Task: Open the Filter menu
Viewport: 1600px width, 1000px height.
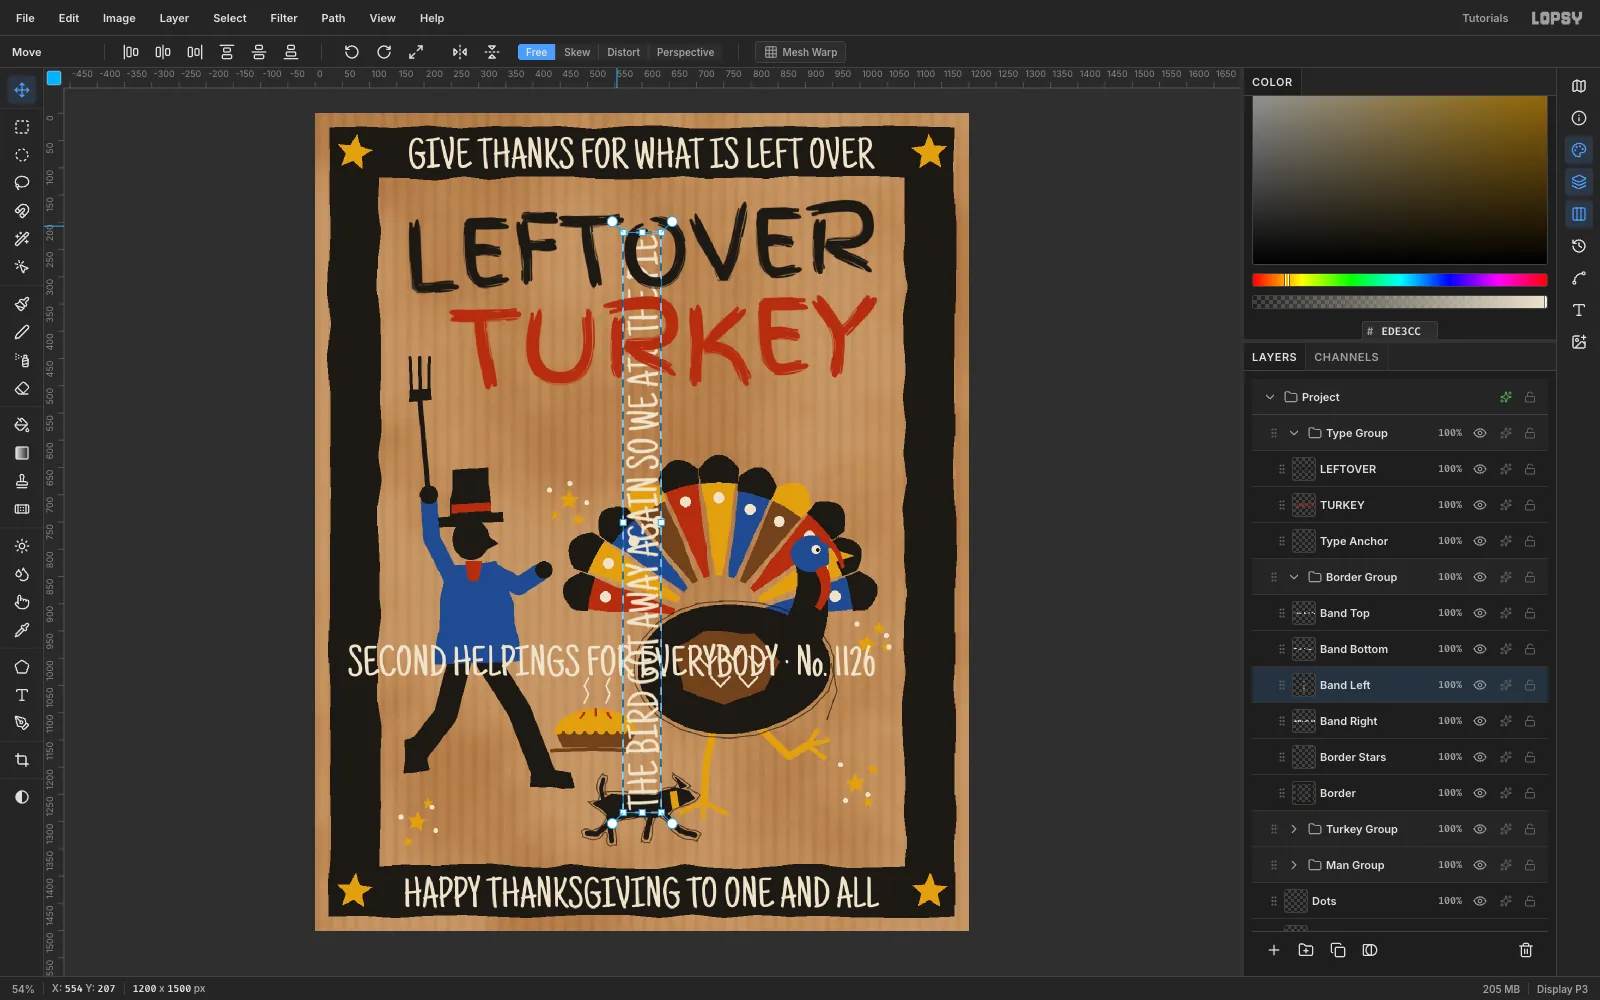Action: click(x=284, y=18)
